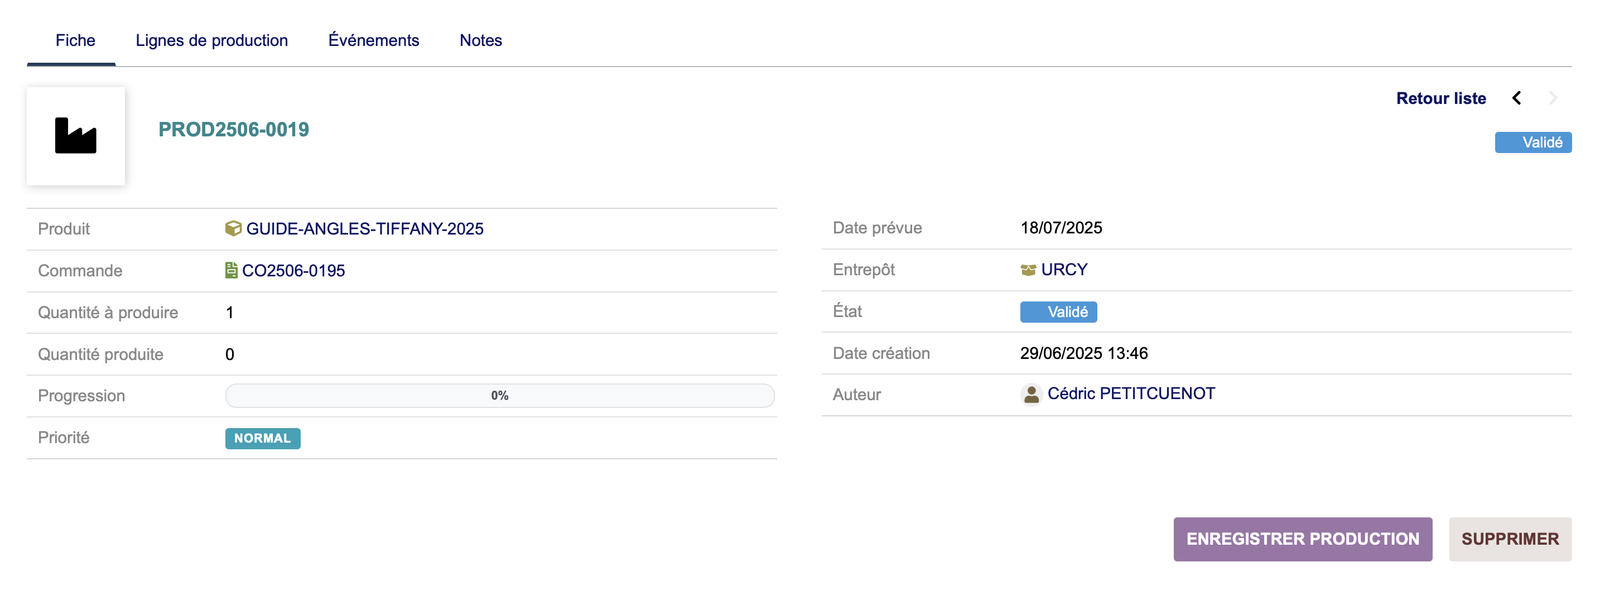
Task: Open the Fiche tab
Action: [x=75, y=41]
